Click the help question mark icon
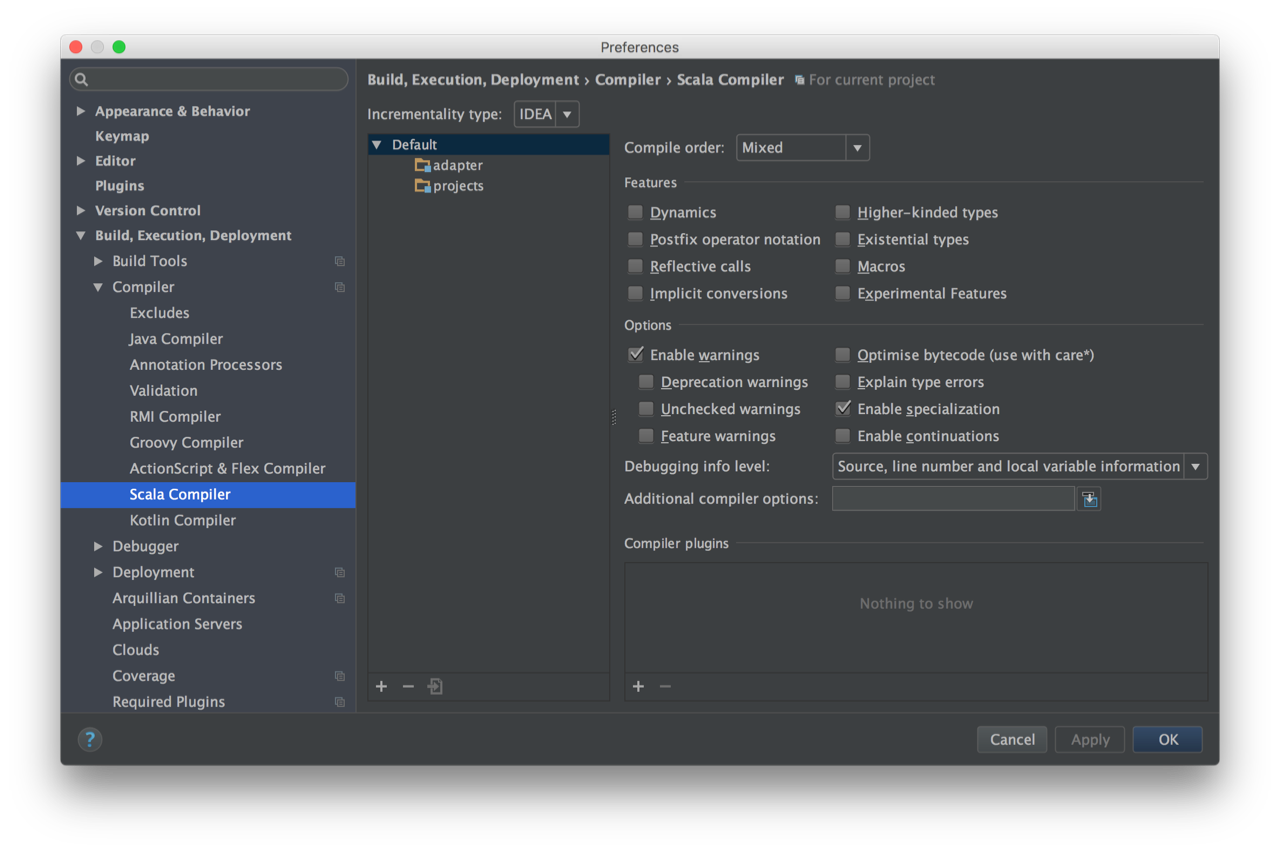The width and height of the screenshot is (1280, 852). click(x=90, y=740)
